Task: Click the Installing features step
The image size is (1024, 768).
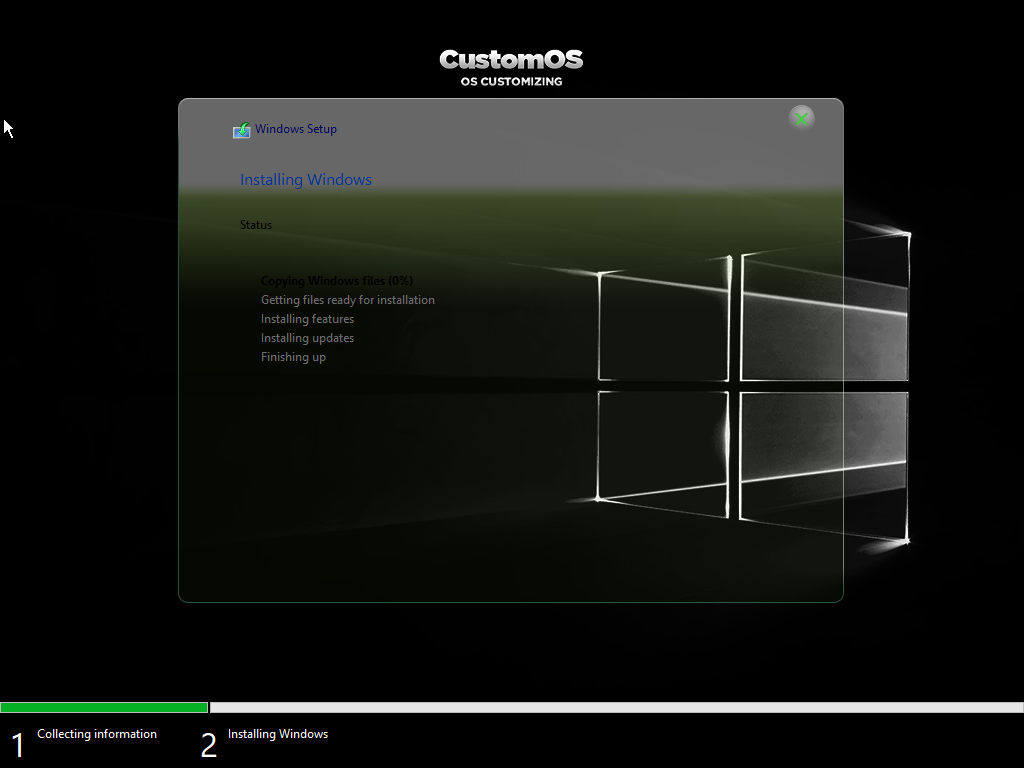Action: coord(308,319)
